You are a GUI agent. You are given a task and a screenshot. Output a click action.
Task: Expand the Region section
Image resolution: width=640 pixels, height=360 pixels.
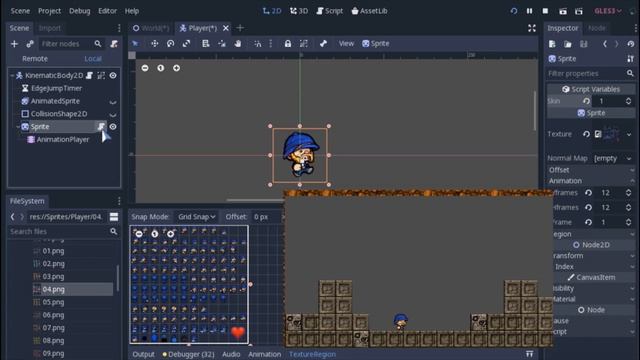click(x=594, y=234)
